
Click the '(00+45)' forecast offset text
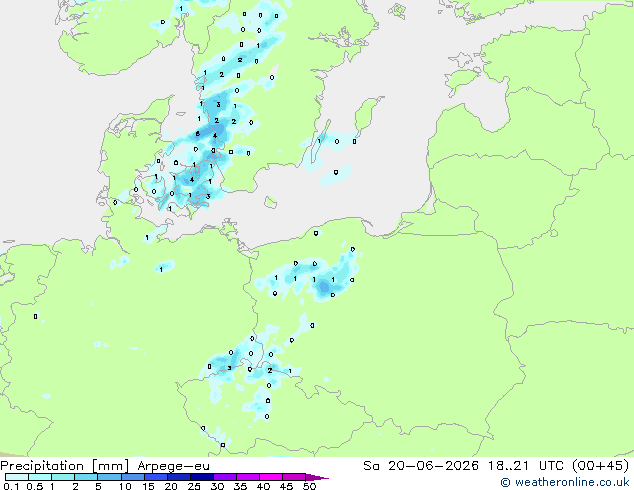pos(600,466)
